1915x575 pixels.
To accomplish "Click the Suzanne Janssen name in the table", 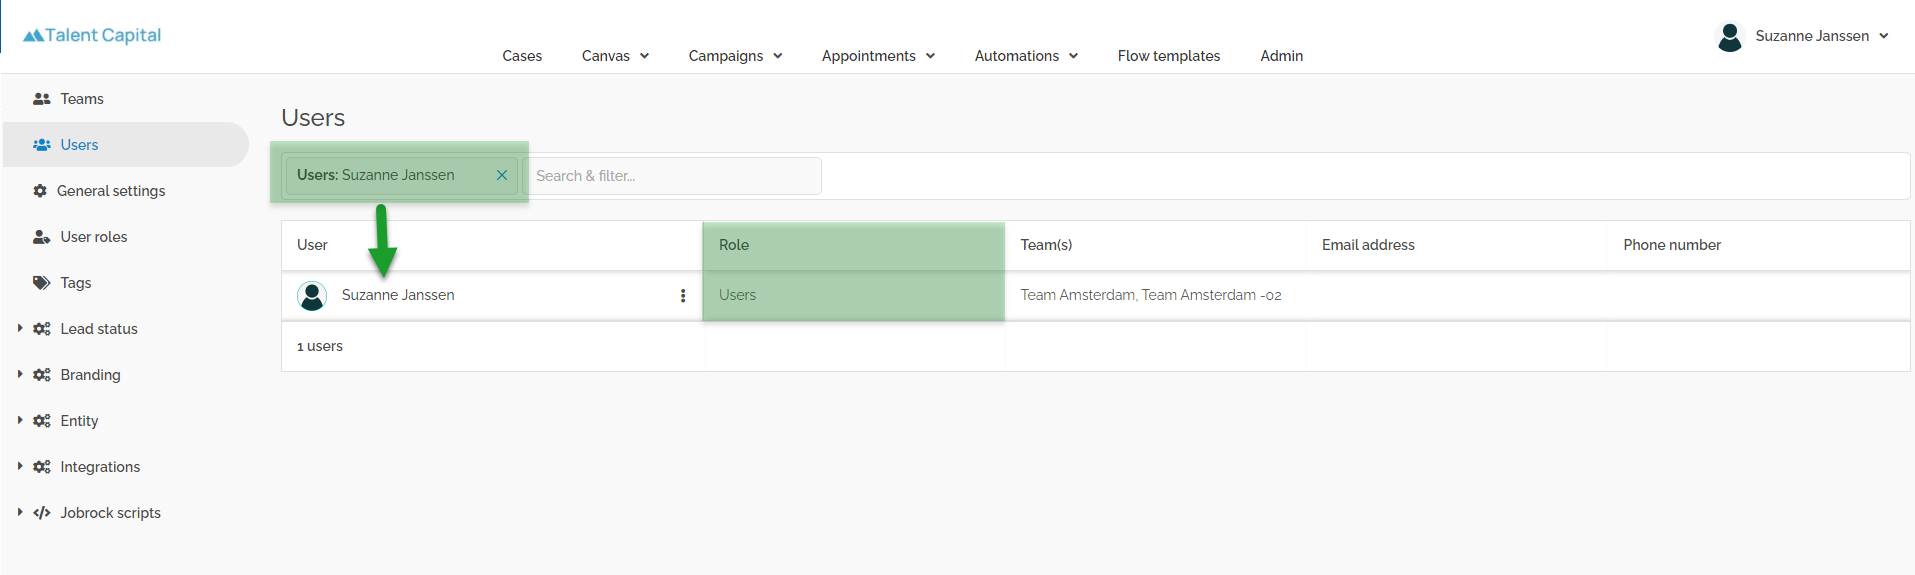I will pos(398,295).
